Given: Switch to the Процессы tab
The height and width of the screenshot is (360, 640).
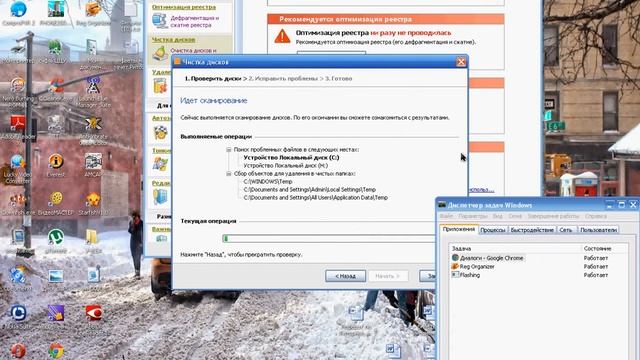Looking at the screenshot, I should tap(493, 230).
